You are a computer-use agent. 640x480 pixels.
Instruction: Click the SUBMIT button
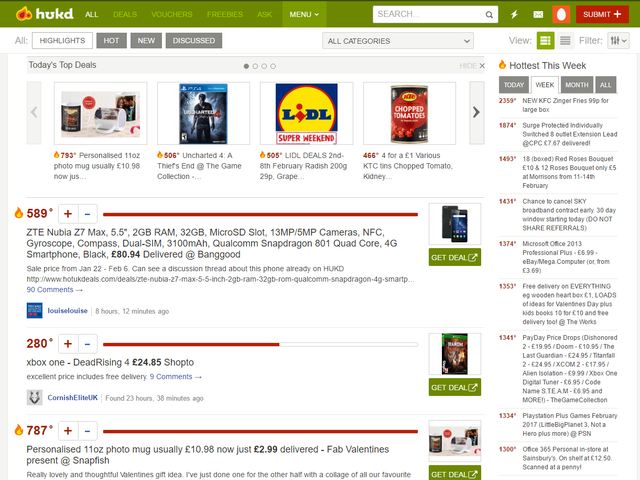(x=602, y=14)
